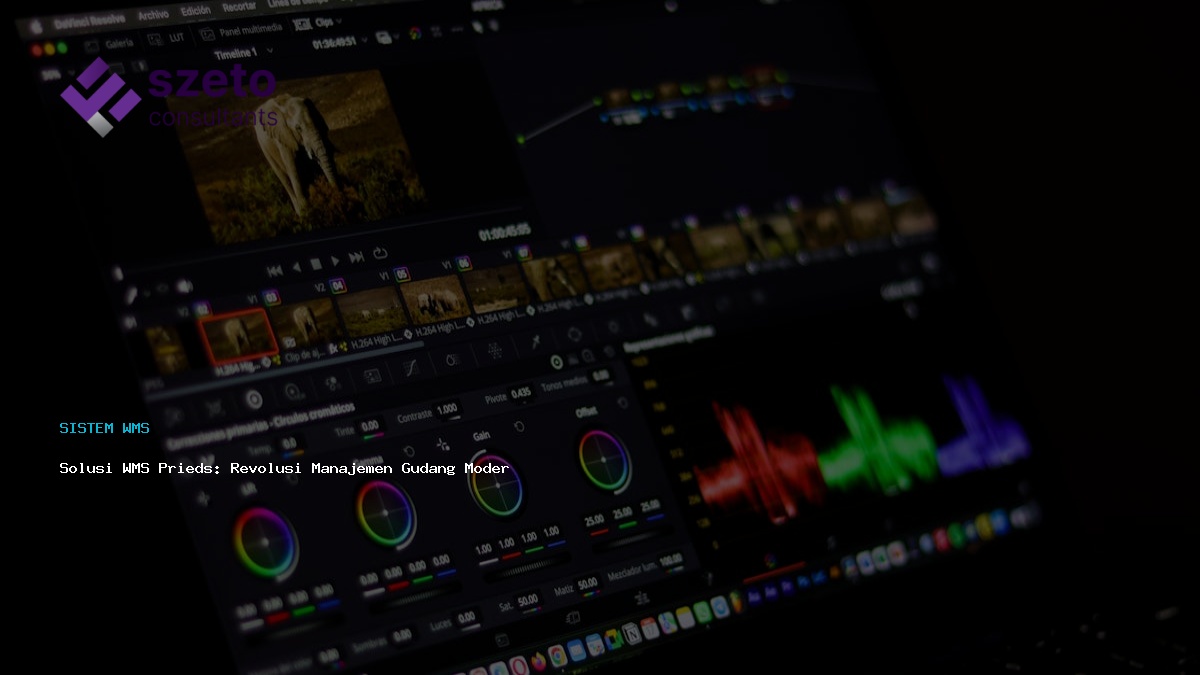Click the stop button in the transport controls

coord(316,264)
